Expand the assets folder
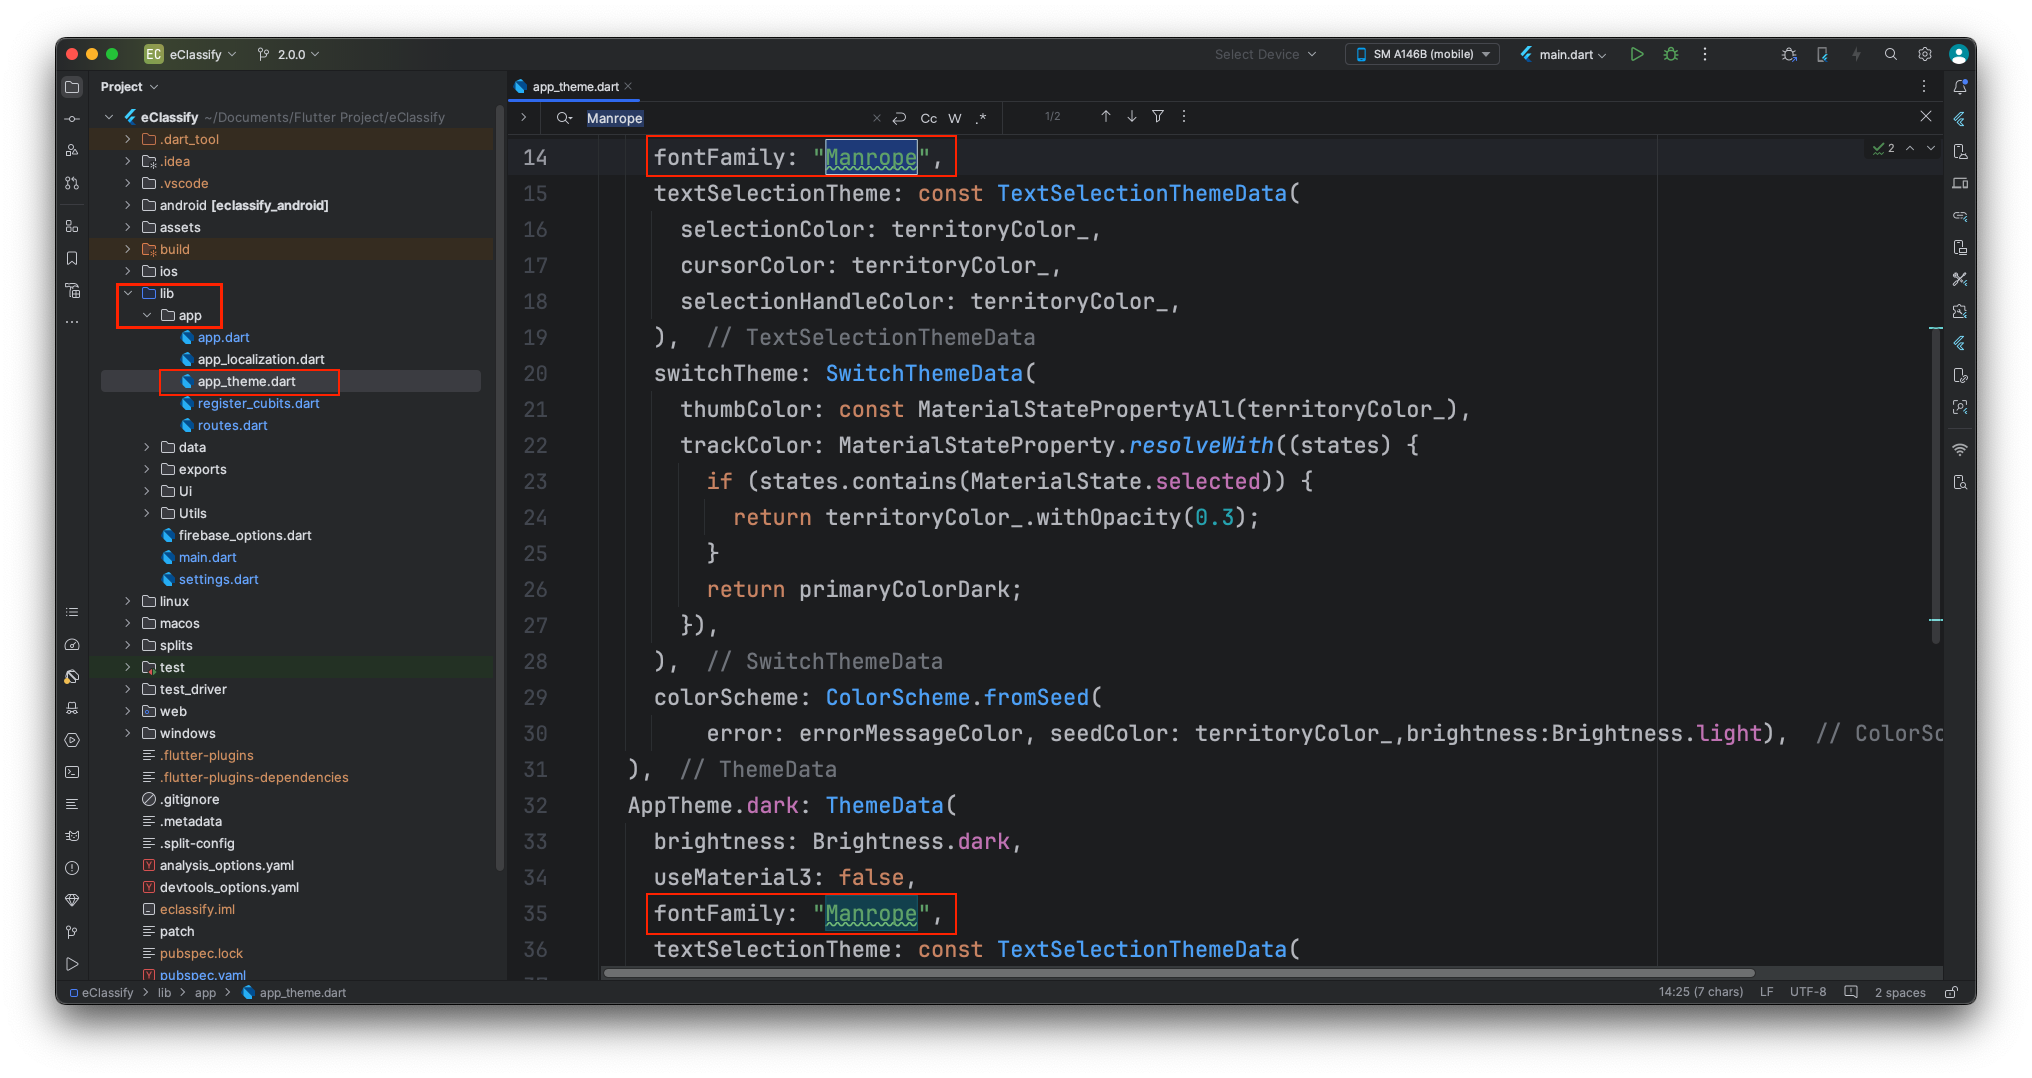The width and height of the screenshot is (2032, 1078). (x=126, y=227)
